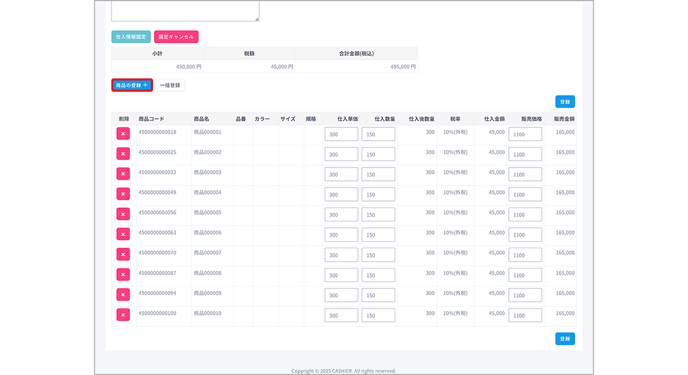This screenshot has height=375, width=688.
Task: Click the 495,000 円 total amount value
Action: (x=403, y=67)
